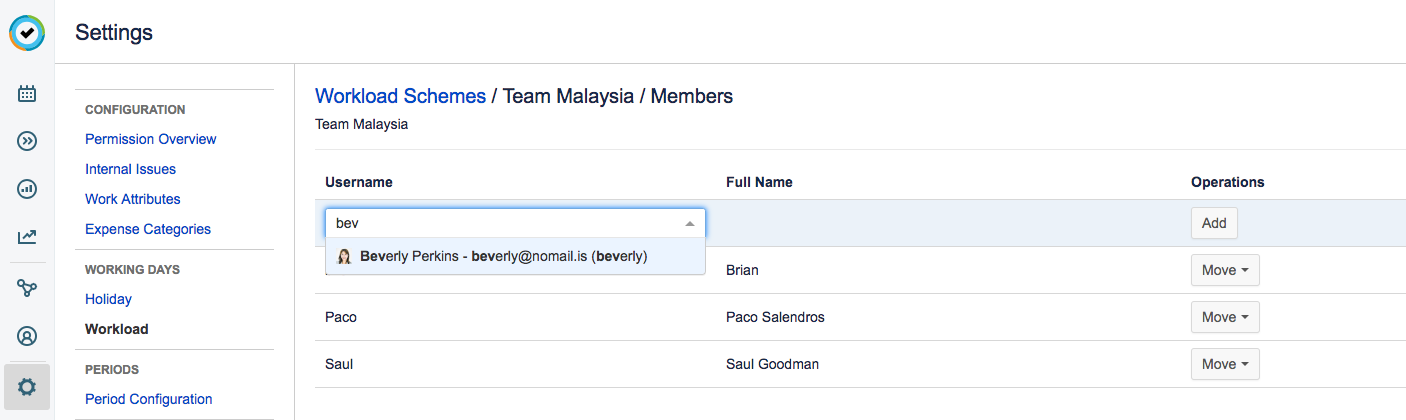
Task: Open Period Configuration settings
Action: (148, 399)
